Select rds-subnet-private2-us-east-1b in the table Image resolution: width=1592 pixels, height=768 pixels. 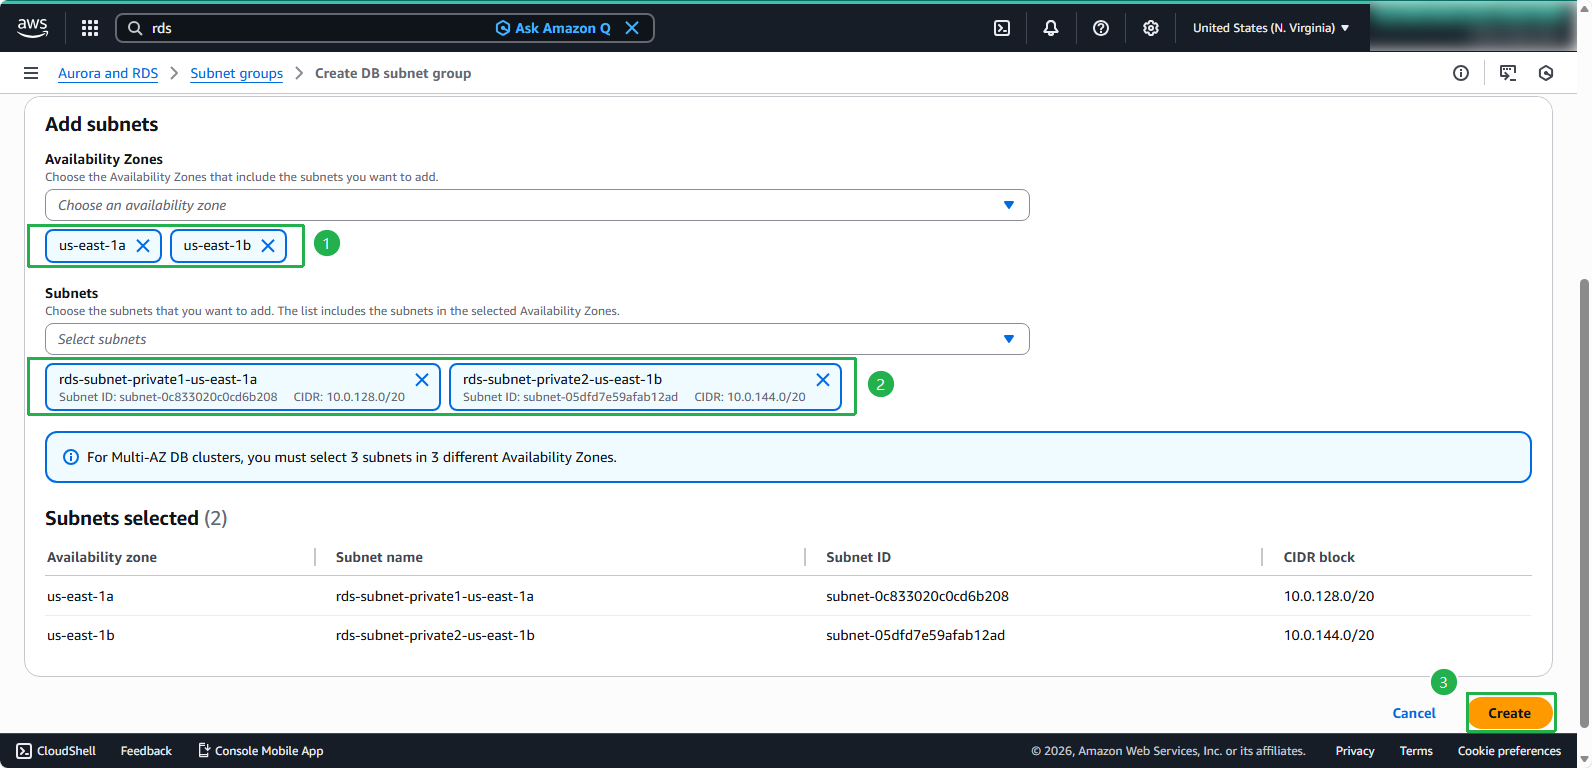pyautogui.click(x=435, y=635)
